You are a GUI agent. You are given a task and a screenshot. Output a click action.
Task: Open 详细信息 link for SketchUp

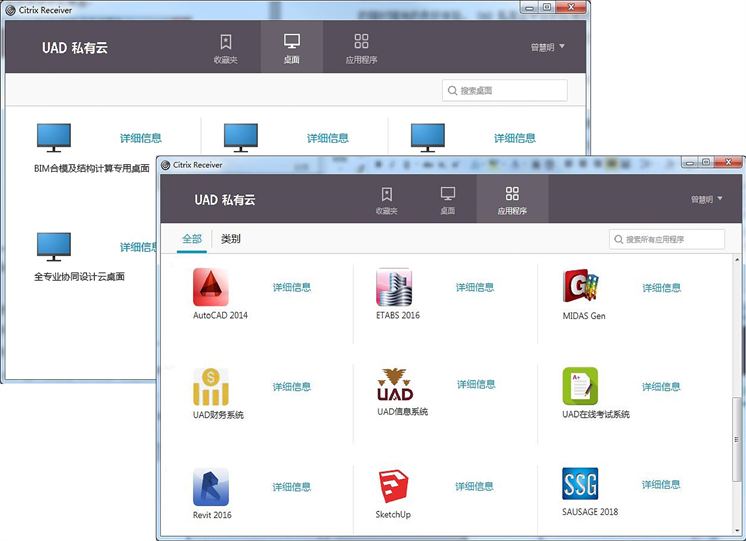tap(474, 486)
